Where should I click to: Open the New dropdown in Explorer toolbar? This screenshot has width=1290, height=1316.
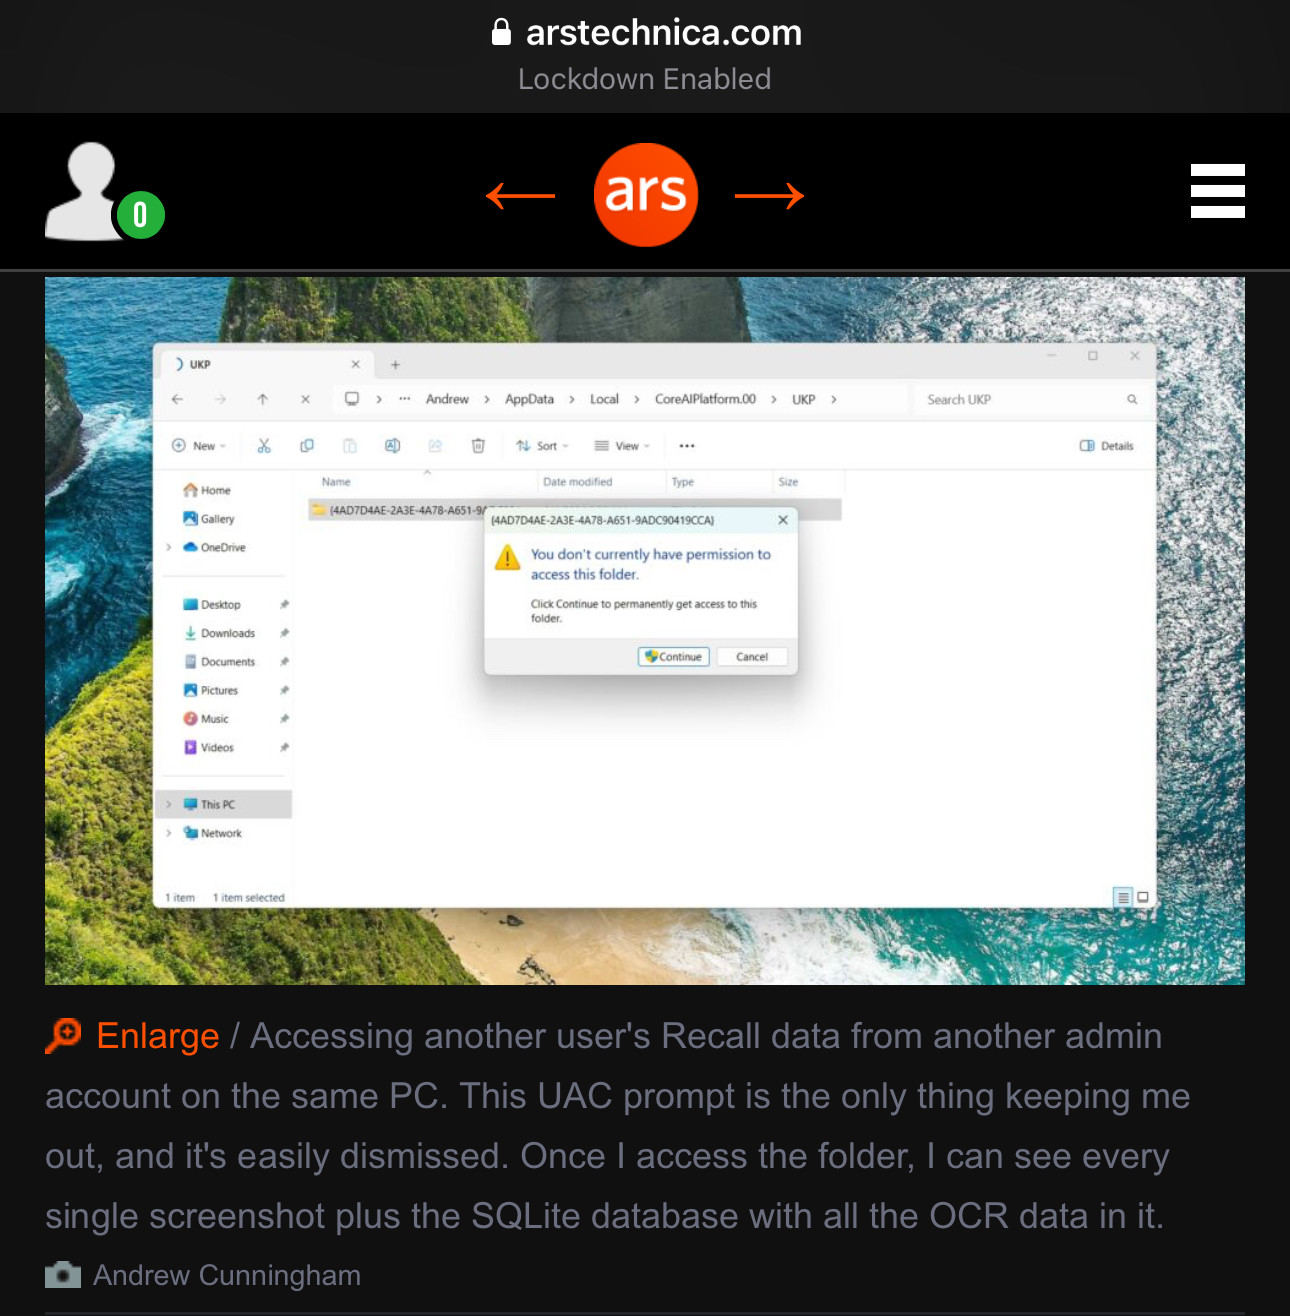[199, 446]
